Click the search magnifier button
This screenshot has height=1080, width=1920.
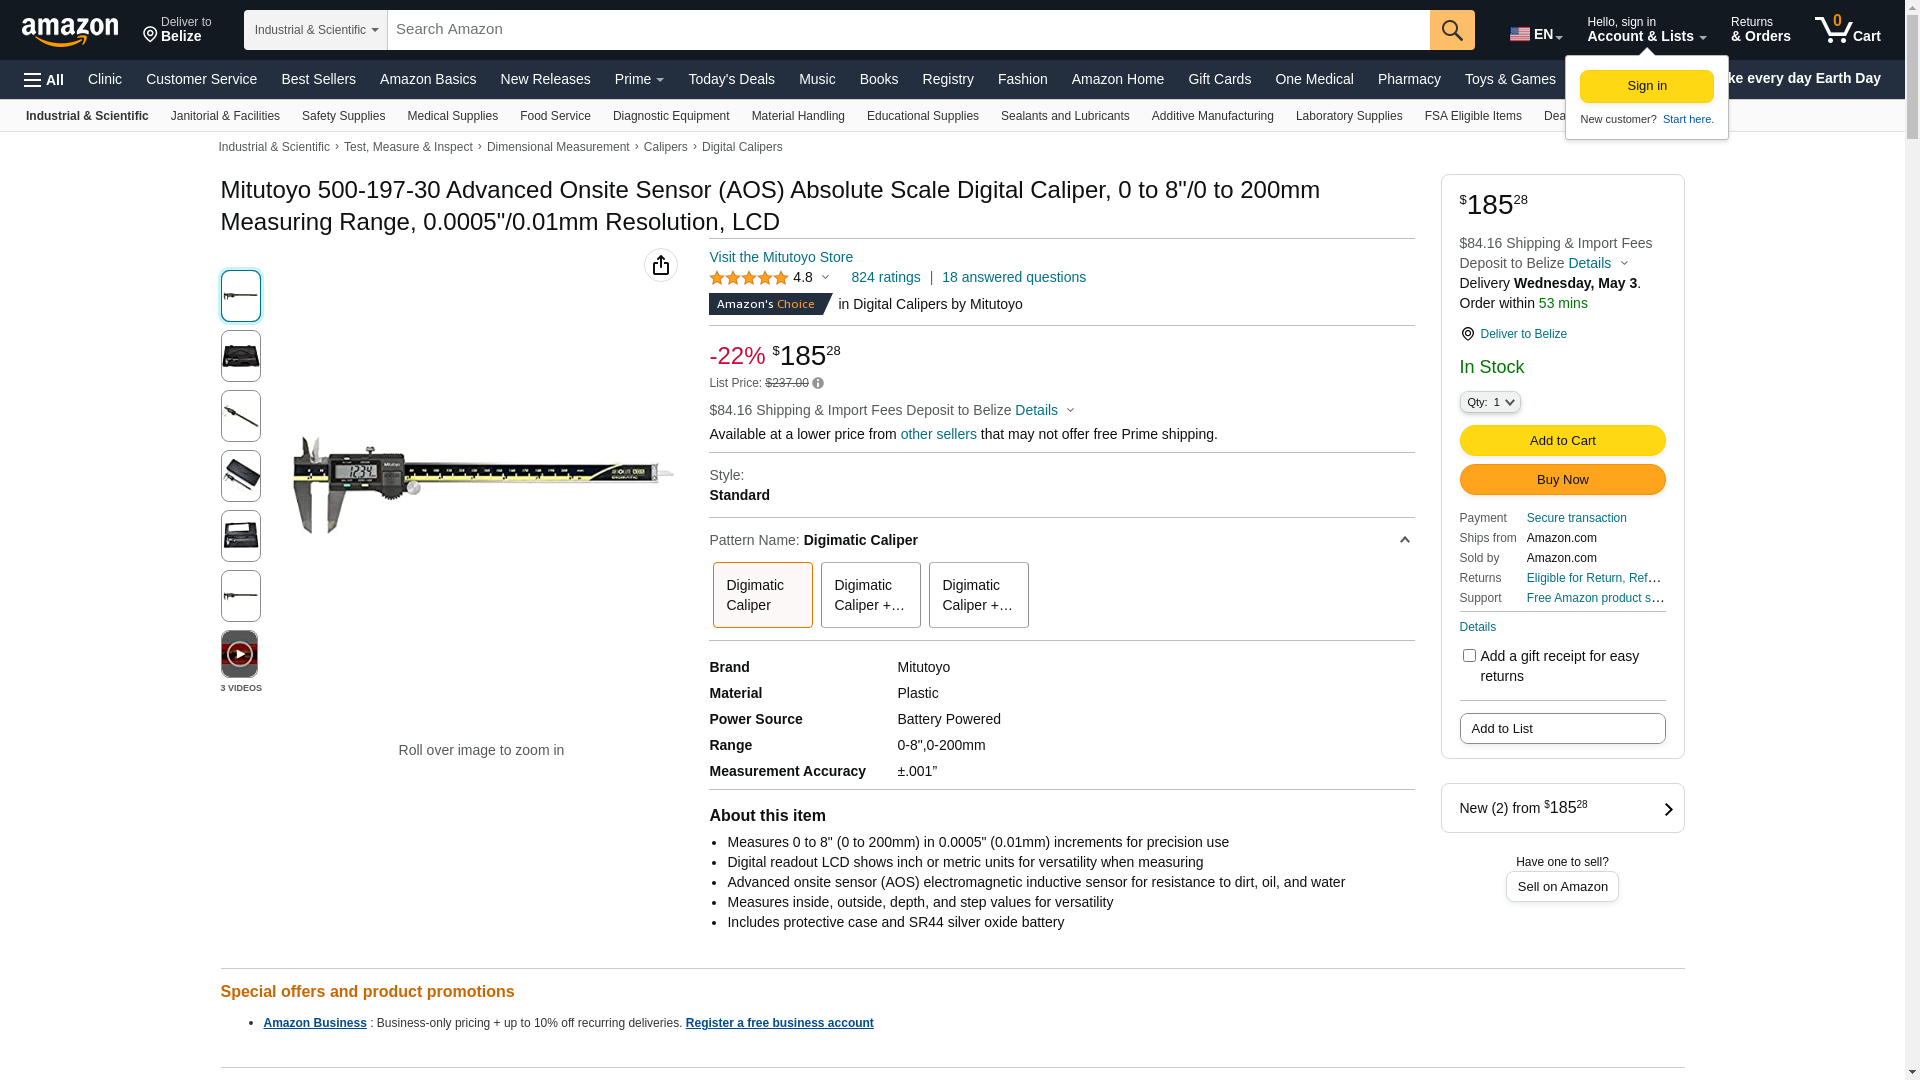(x=1452, y=30)
